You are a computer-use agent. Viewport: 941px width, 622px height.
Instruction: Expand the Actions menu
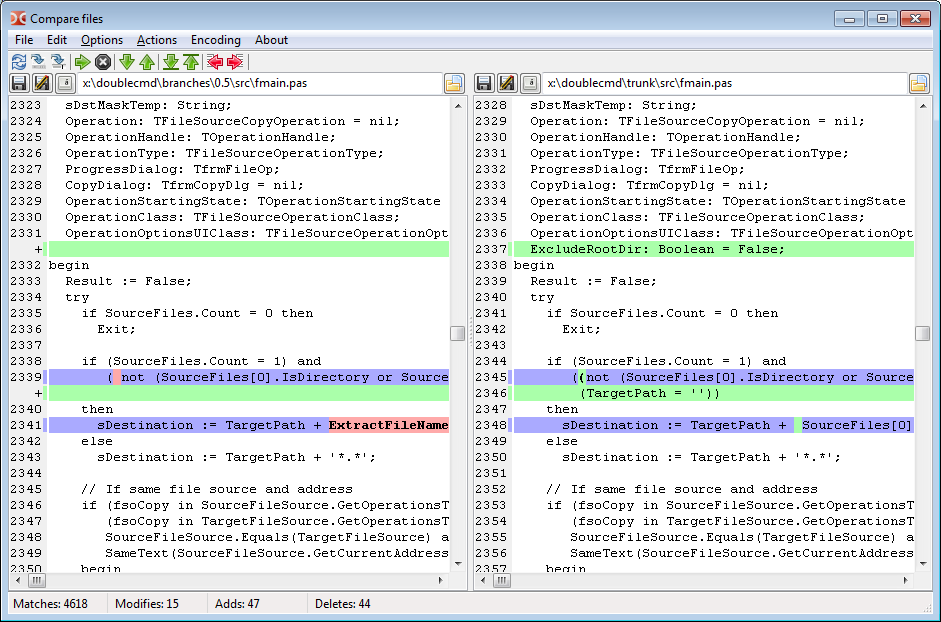pyautogui.click(x=157, y=40)
